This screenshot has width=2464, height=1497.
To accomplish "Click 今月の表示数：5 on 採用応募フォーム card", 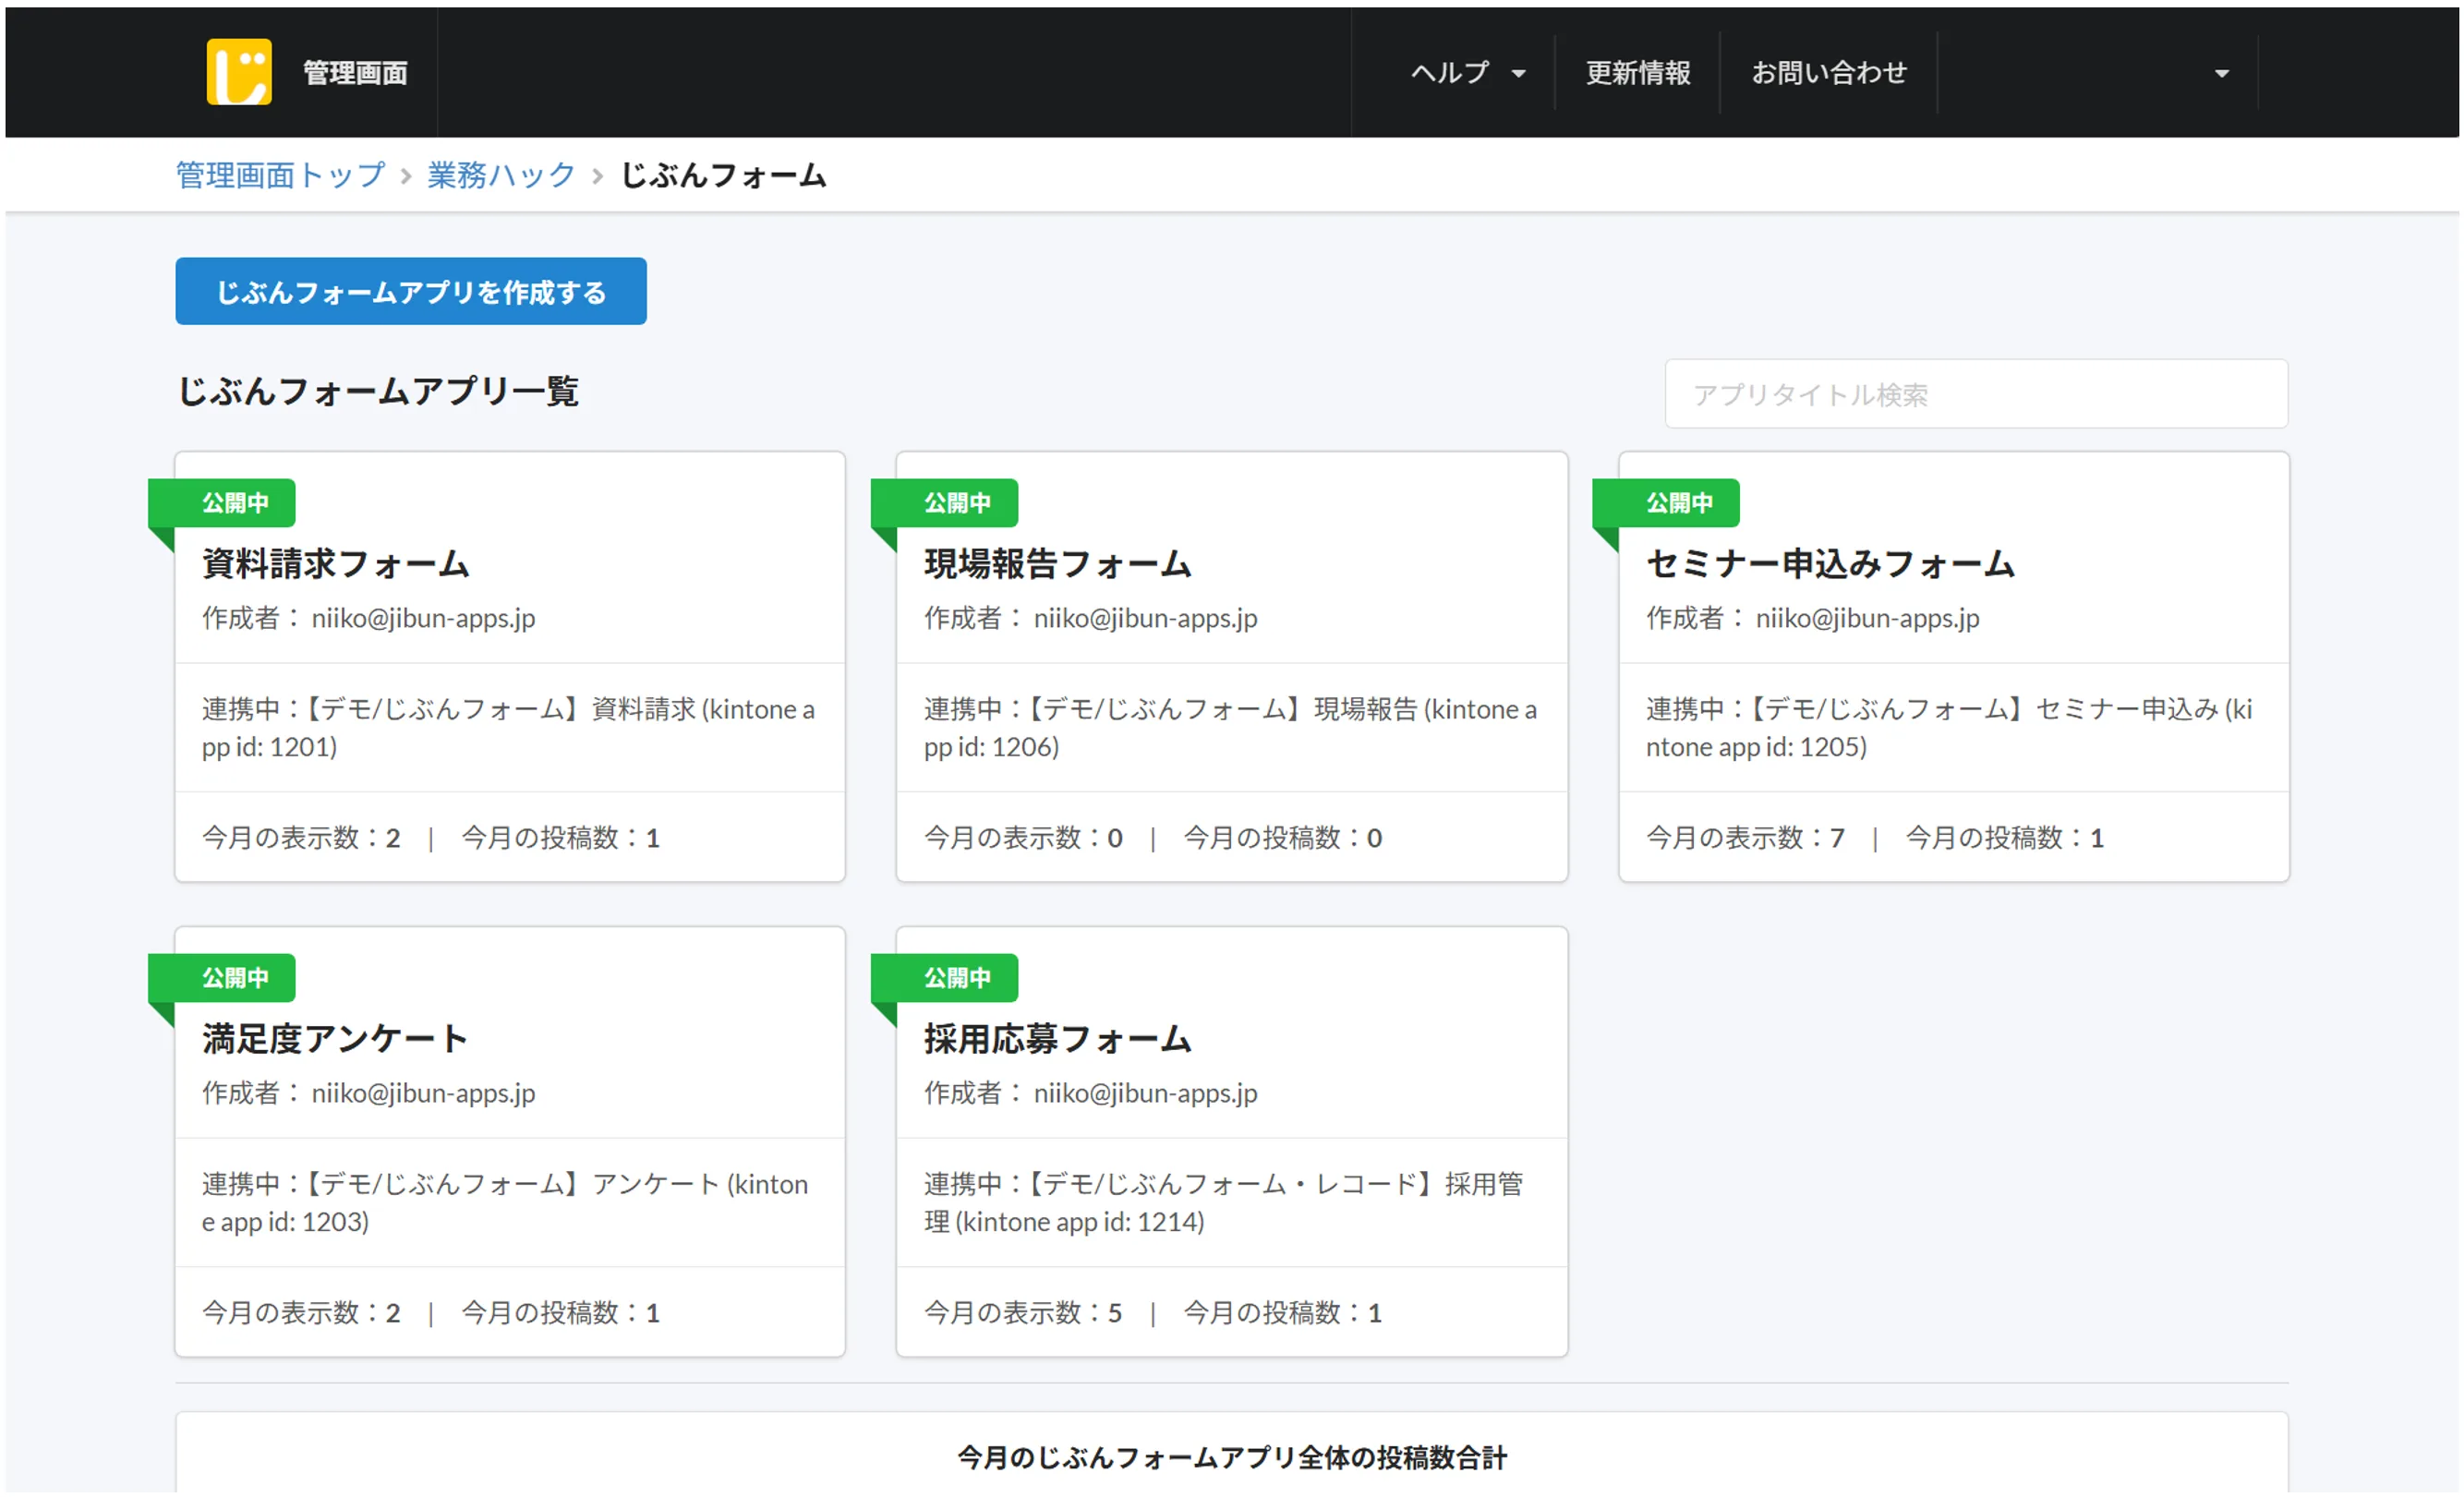I will coord(1023,1313).
